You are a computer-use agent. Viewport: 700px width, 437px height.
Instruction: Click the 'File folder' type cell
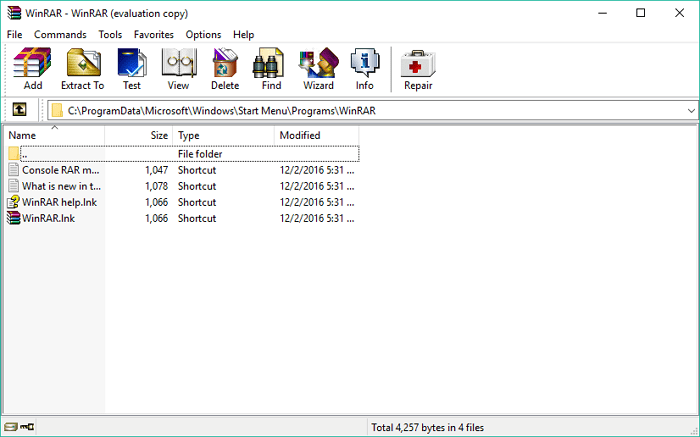tap(200, 154)
